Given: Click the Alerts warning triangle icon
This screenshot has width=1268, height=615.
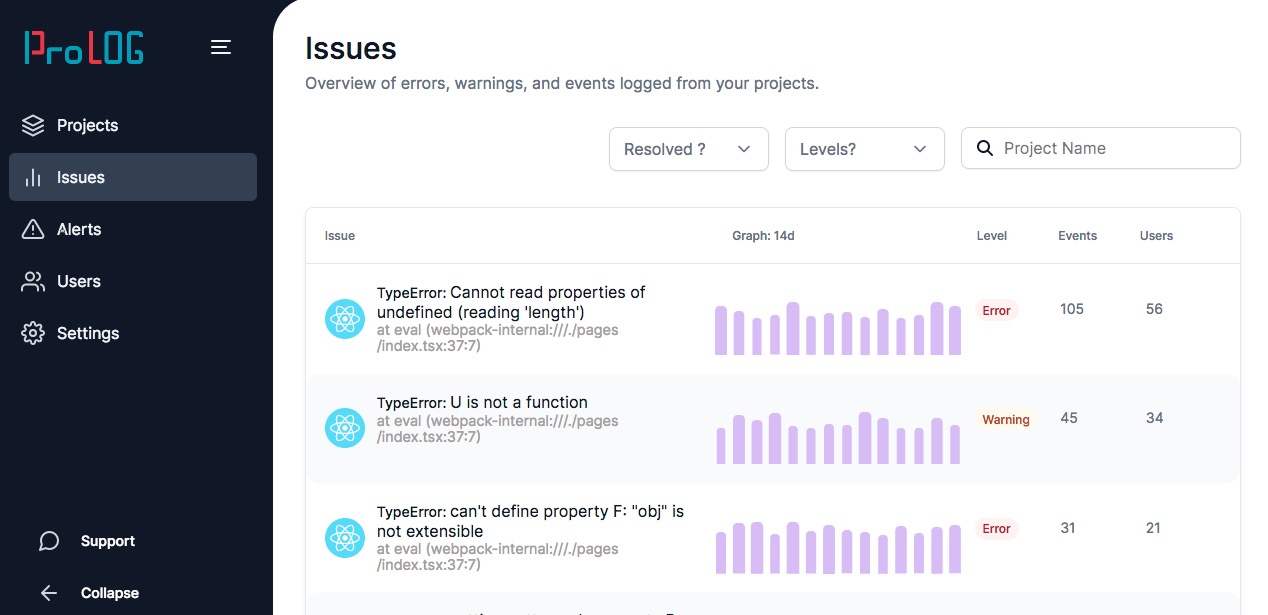Looking at the screenshot, I should 33,229.
